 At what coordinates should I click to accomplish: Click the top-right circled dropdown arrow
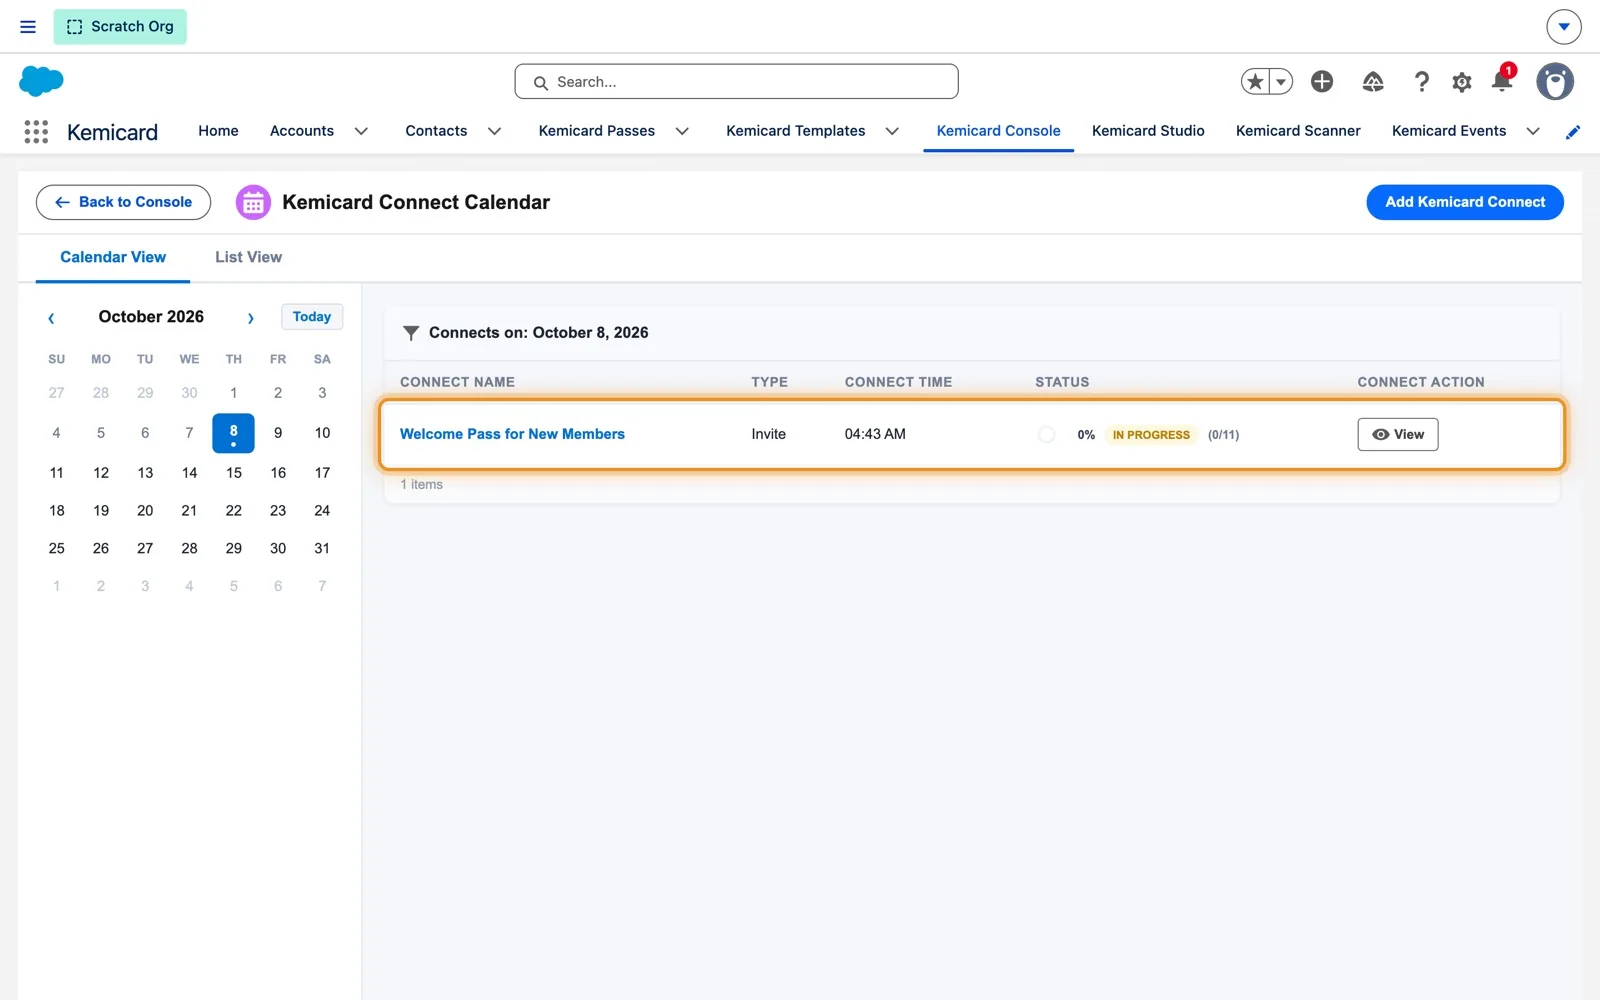tap(1564, 27)
